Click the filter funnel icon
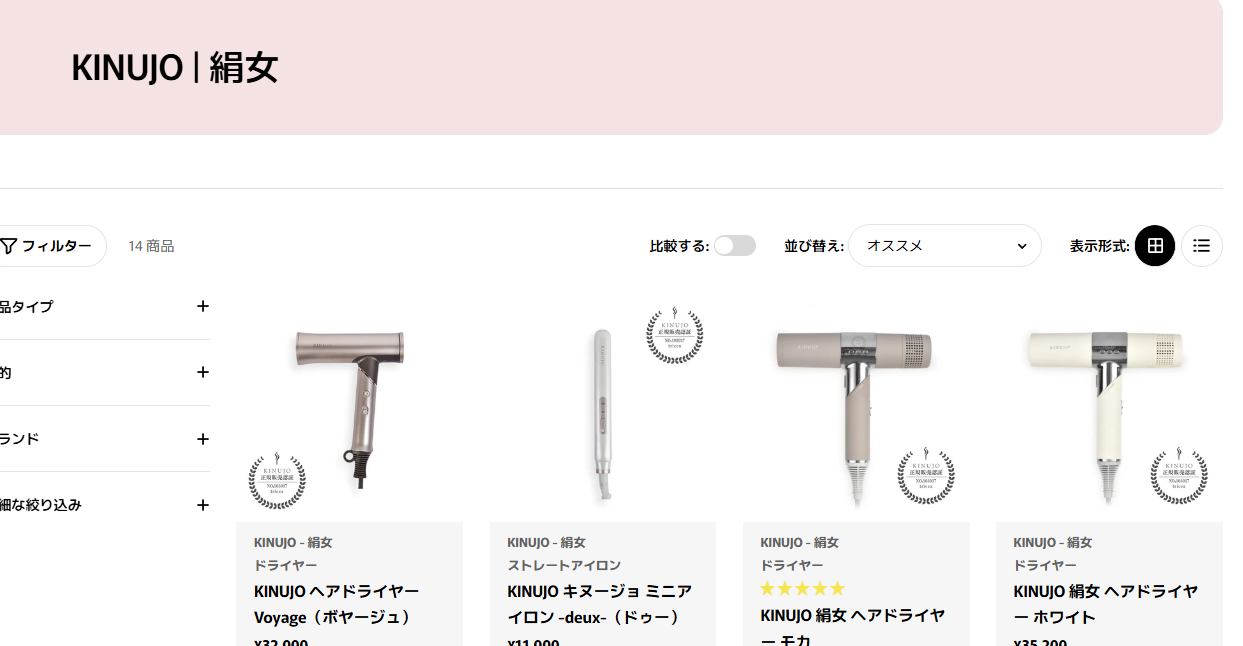This screenshot has height=646, width=1243. tap(9, 246)
